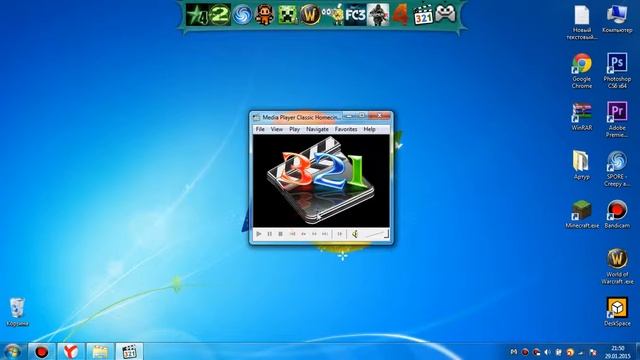Open the Новый текстовый document icon

(x=582, y=22)
